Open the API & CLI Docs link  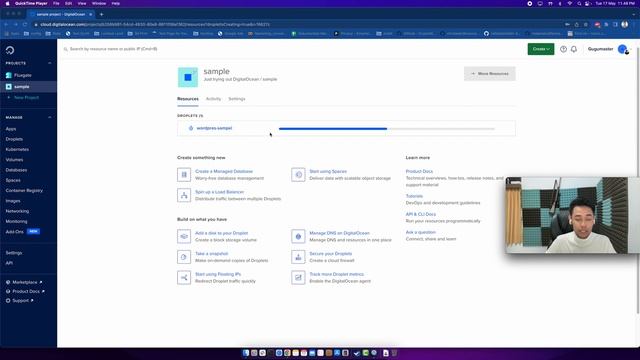pos(421,214)
